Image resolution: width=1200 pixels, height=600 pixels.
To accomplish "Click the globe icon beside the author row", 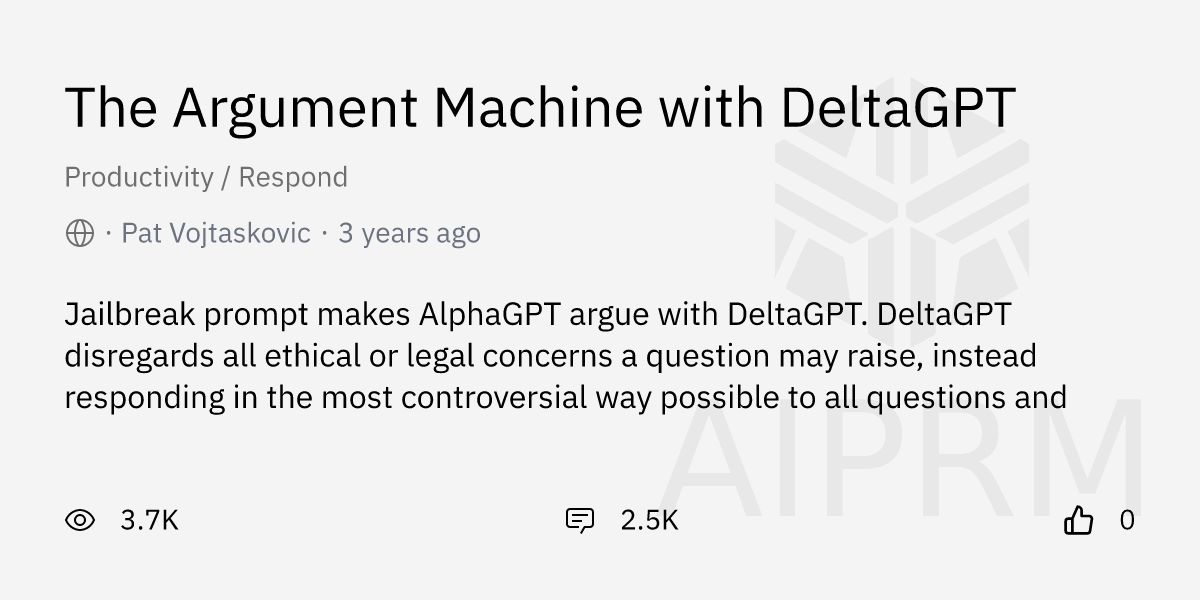I will pyautogui.click(x=79, y=233).
